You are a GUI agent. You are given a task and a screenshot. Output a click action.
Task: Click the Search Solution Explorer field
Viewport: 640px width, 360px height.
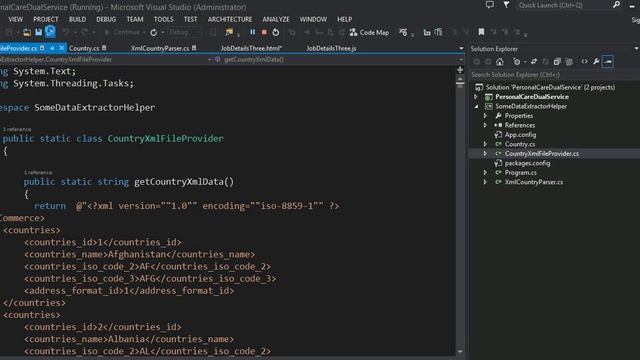[554, 75]
